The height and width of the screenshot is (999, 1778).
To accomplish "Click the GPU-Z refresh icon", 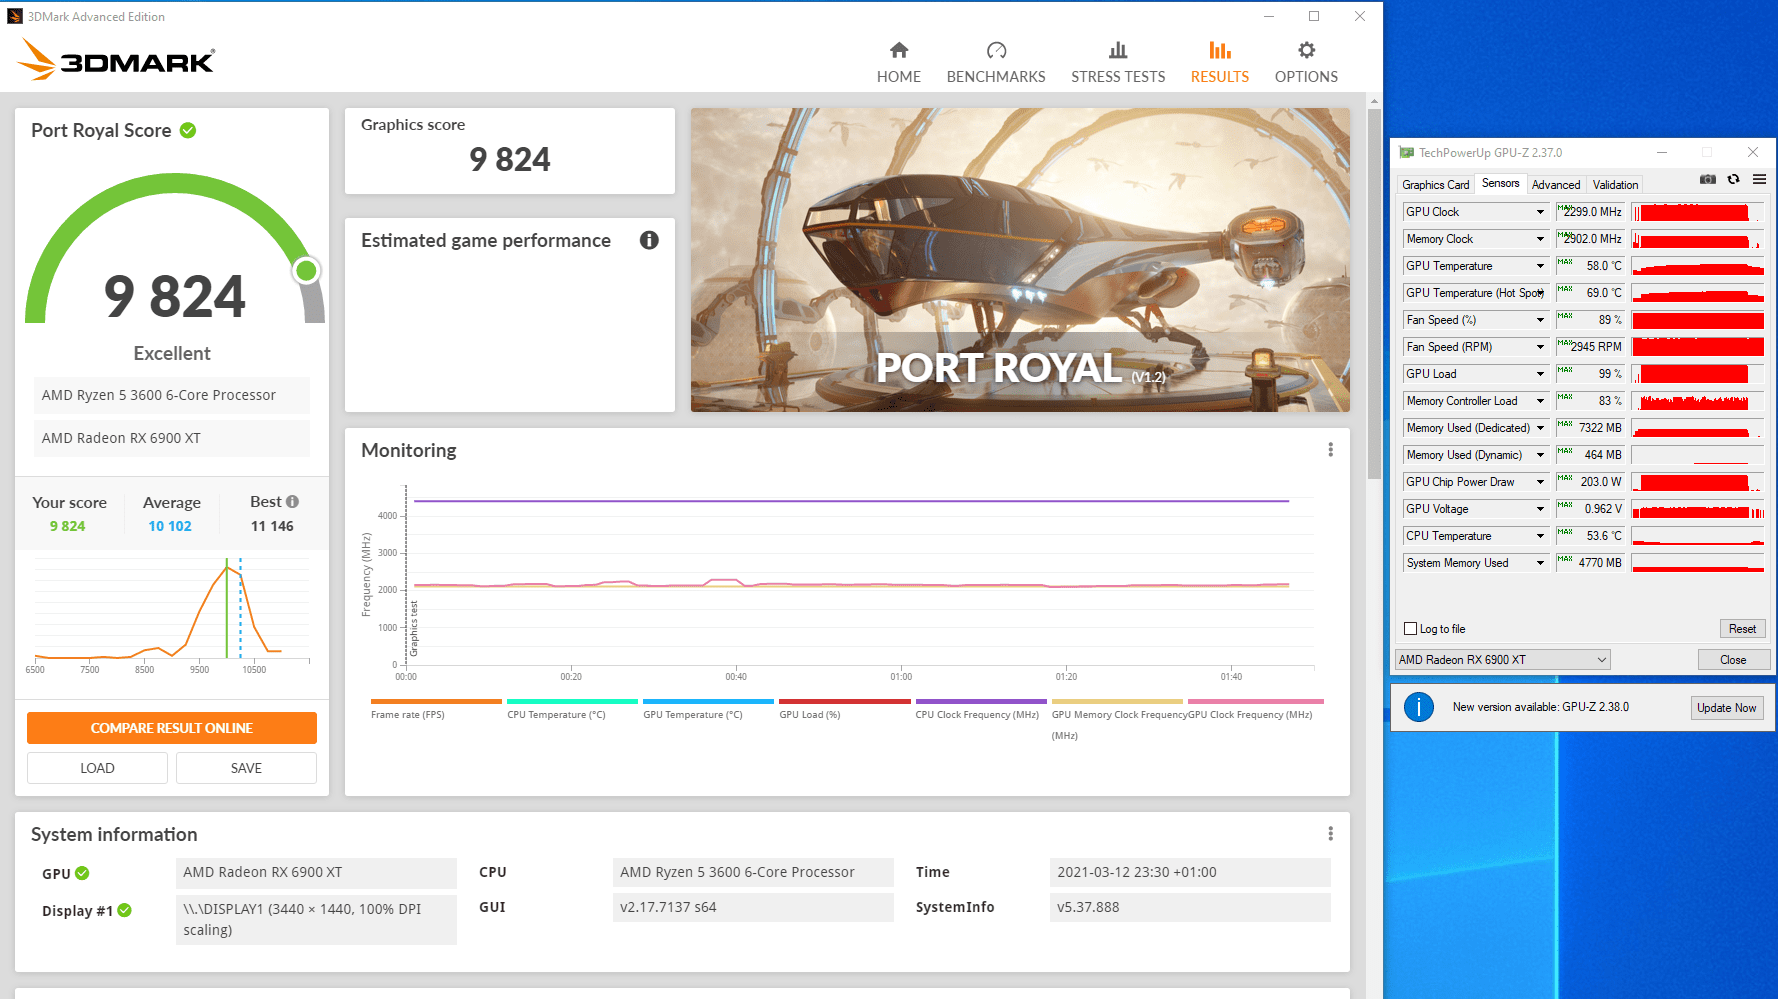I will (1734, 180).
